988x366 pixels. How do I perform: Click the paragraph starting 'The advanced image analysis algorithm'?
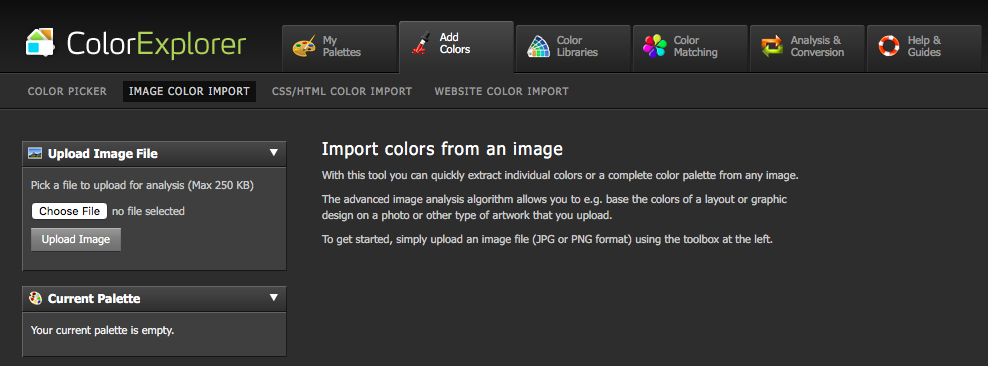(x=554, y=207)
